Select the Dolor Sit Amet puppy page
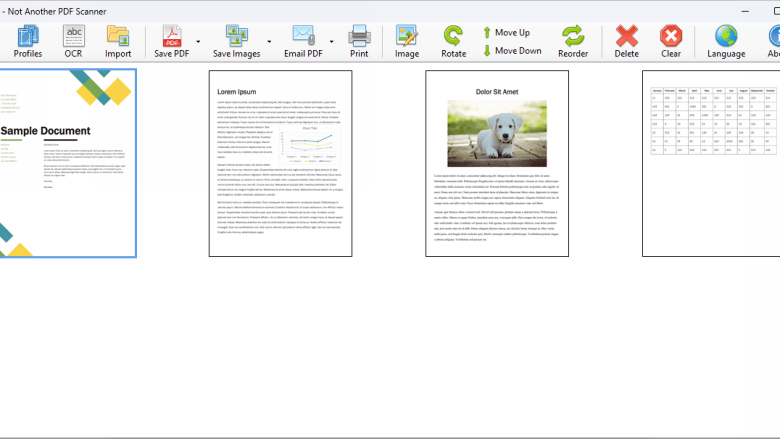The width and height of the screenshot is (780, 439). [497, 164]
